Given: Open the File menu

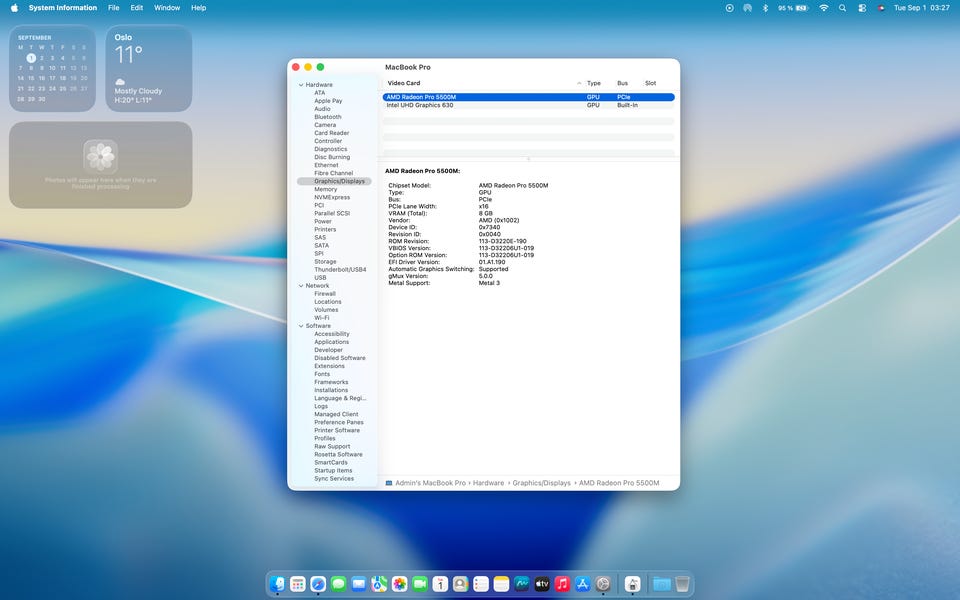Looking at the screenshot, I should click(x=114, y=8).
